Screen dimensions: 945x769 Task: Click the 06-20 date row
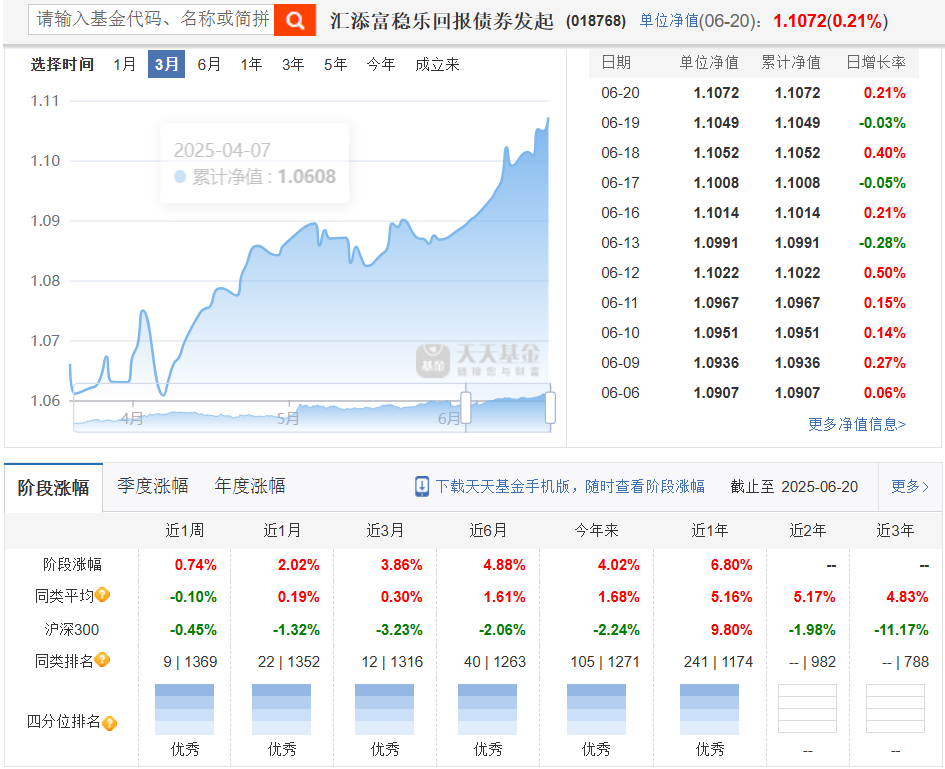tap(753, 93)
